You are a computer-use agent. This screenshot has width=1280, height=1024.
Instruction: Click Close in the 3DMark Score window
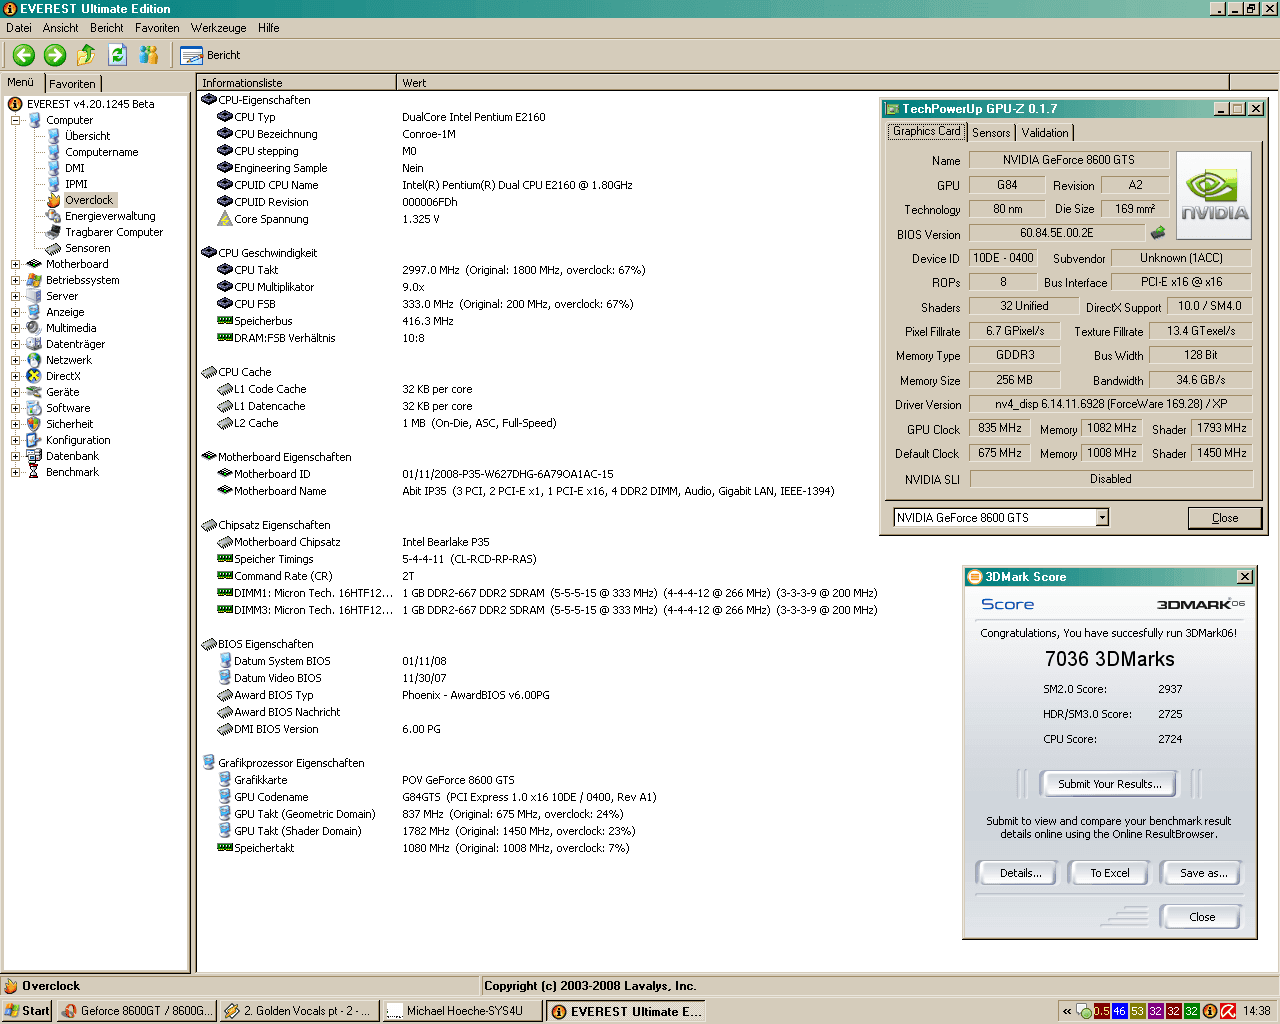coord(1202,917)
